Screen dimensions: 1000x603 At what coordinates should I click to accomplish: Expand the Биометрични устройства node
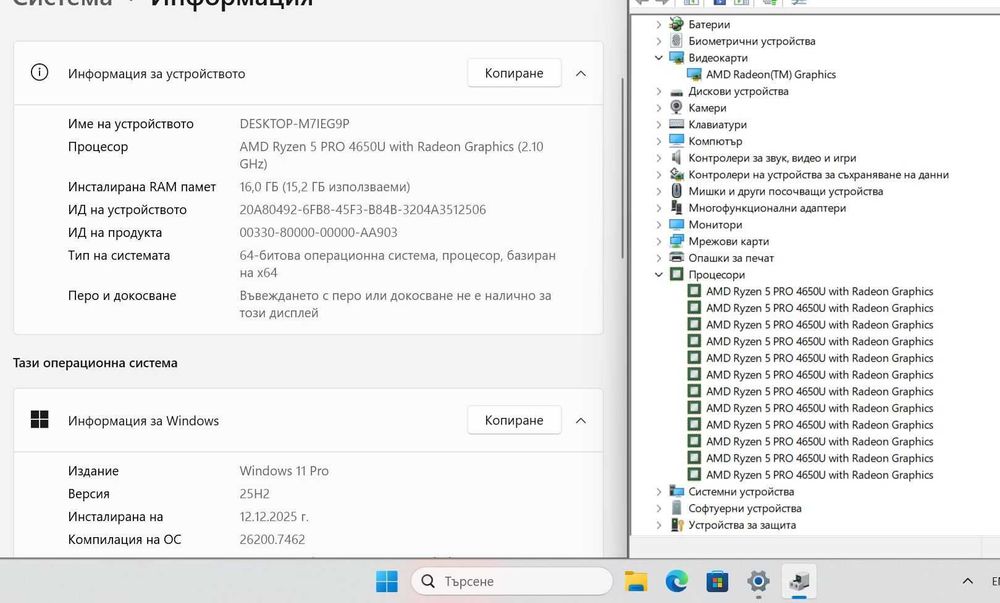point(659,41)
